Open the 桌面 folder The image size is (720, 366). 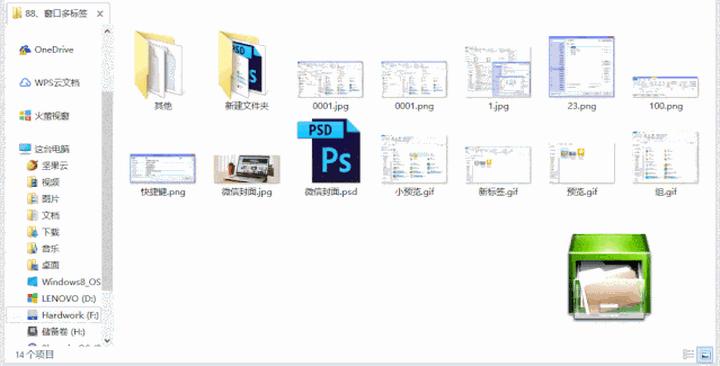coord(43,265)
